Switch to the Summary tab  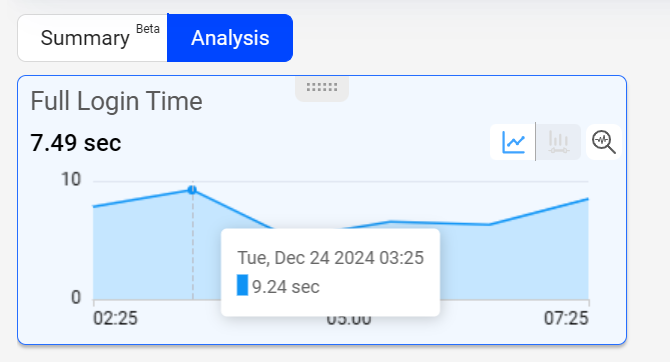tap(92, 38)
